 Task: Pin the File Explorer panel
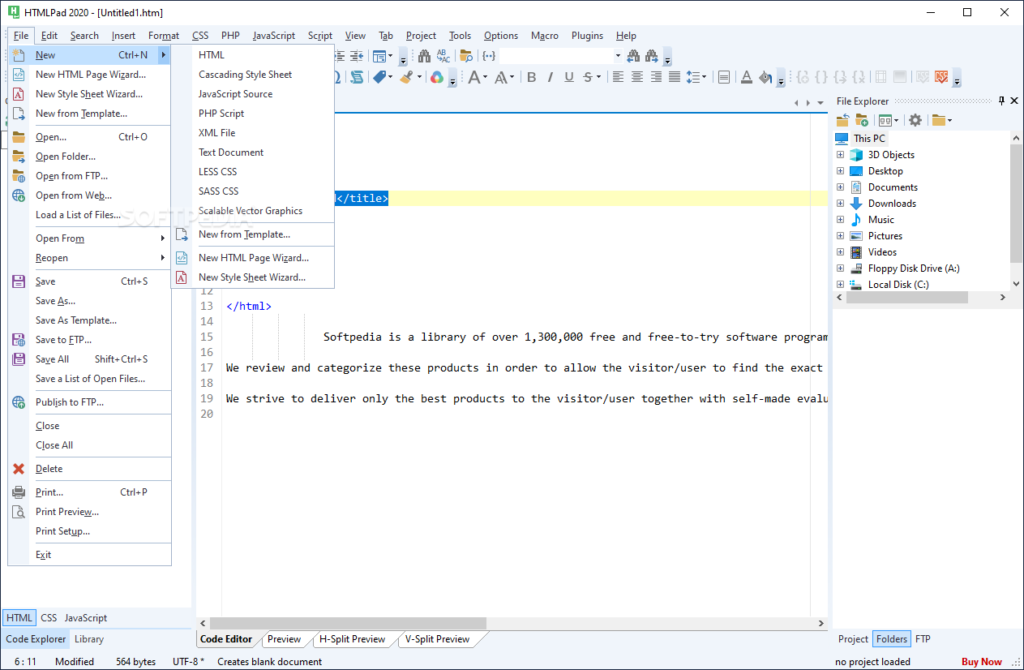coord(1002,101)
